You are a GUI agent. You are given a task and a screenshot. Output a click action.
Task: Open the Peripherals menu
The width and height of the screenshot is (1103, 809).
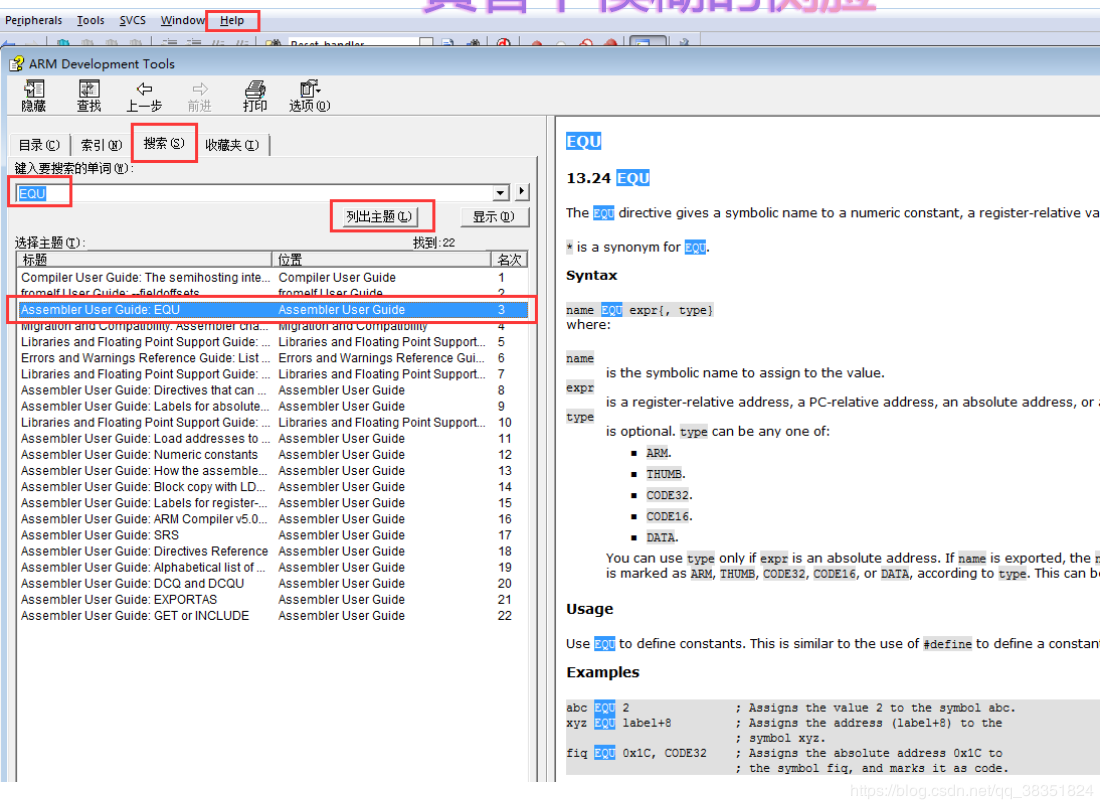(33, 20)
